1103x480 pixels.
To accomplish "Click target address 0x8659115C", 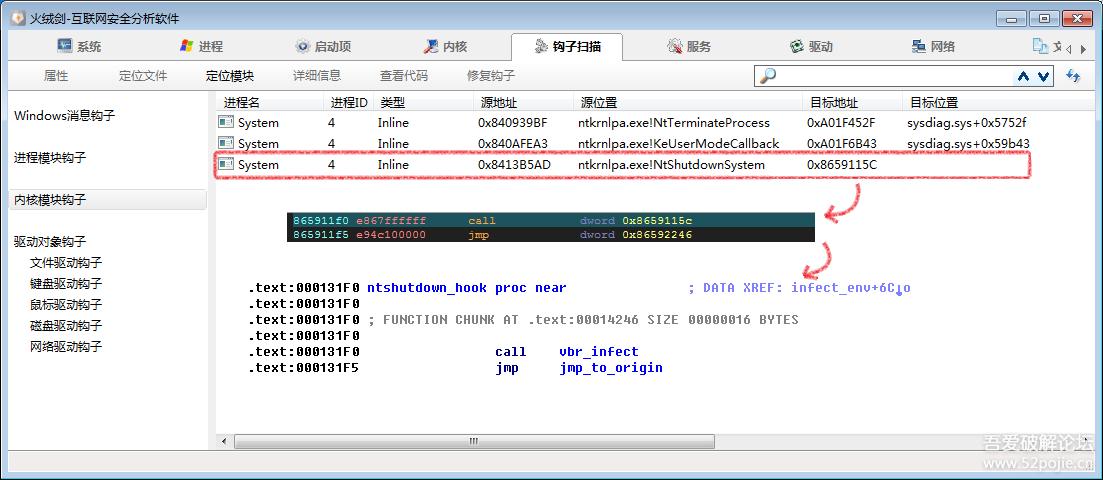I will 842,165.
